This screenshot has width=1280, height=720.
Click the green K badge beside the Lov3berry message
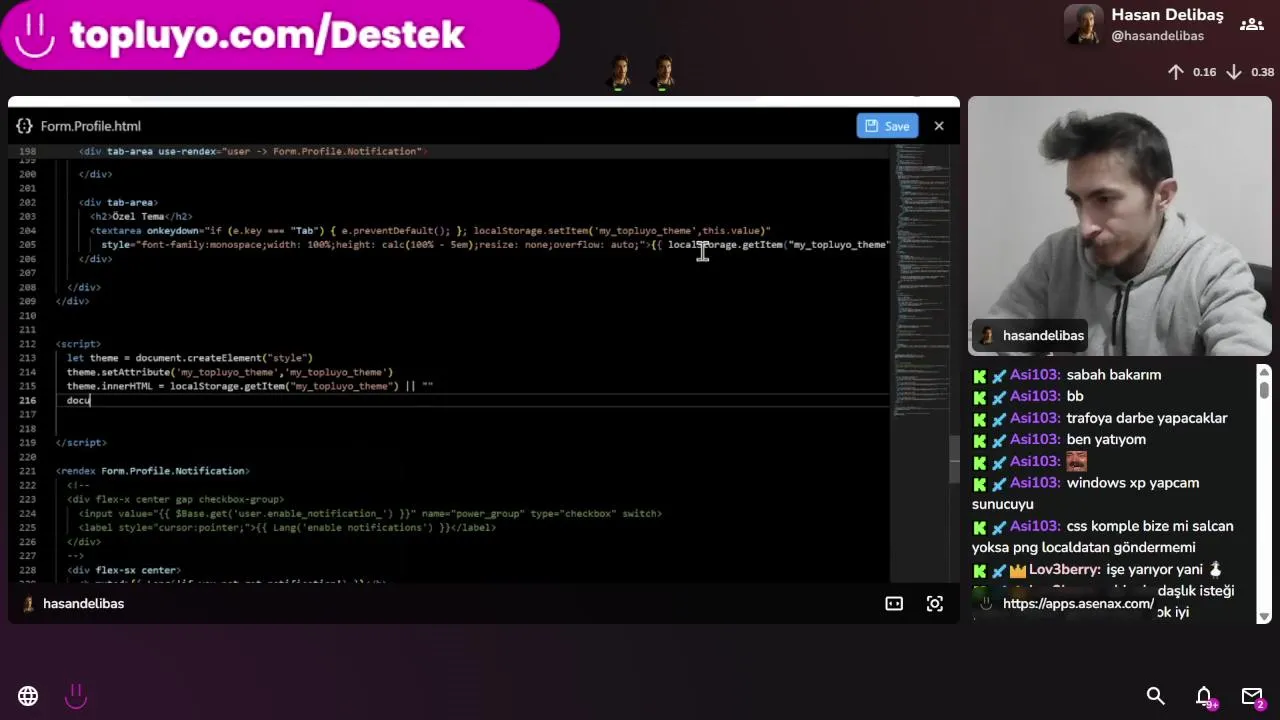[x=980, y=570]
